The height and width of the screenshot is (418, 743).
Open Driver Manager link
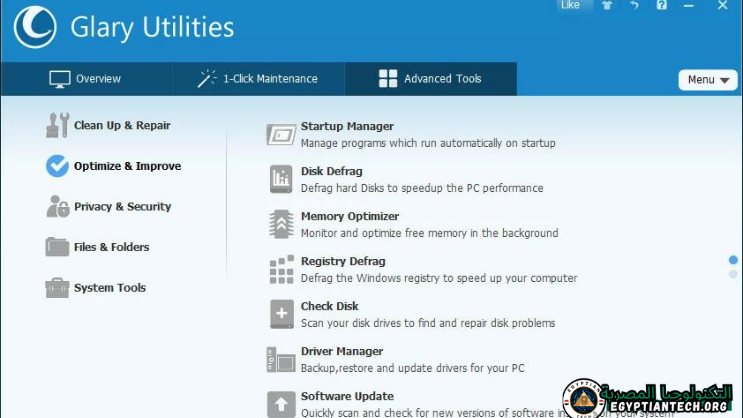tap(342, 351)
